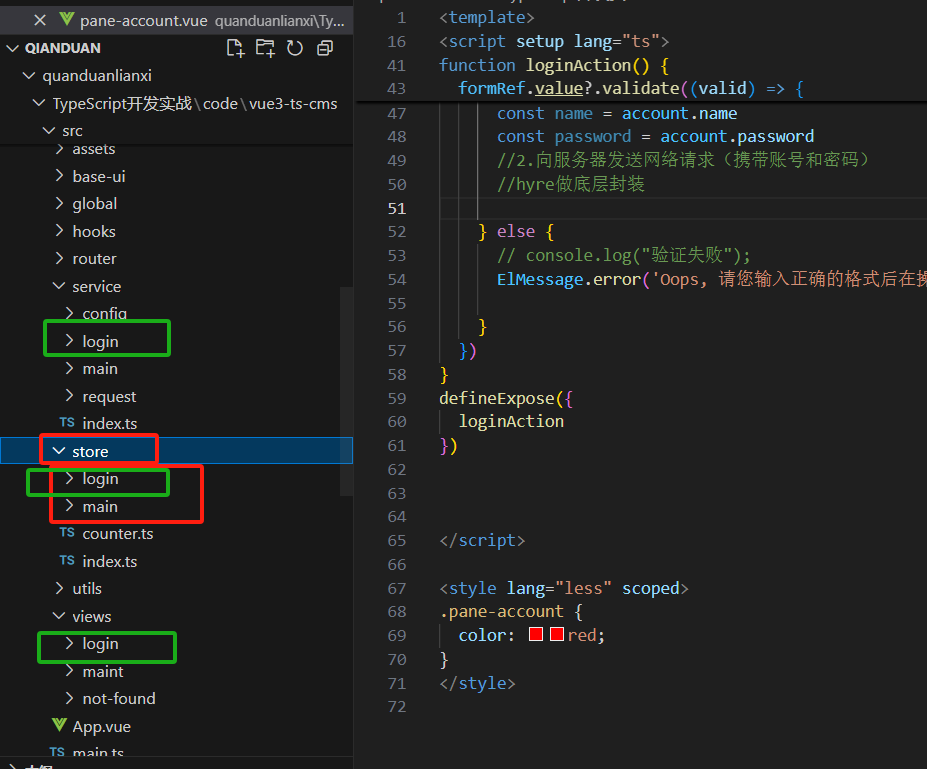Collapse the quanduanlianxi folder
Screen dimensions: 927x769
click(28, 76)
